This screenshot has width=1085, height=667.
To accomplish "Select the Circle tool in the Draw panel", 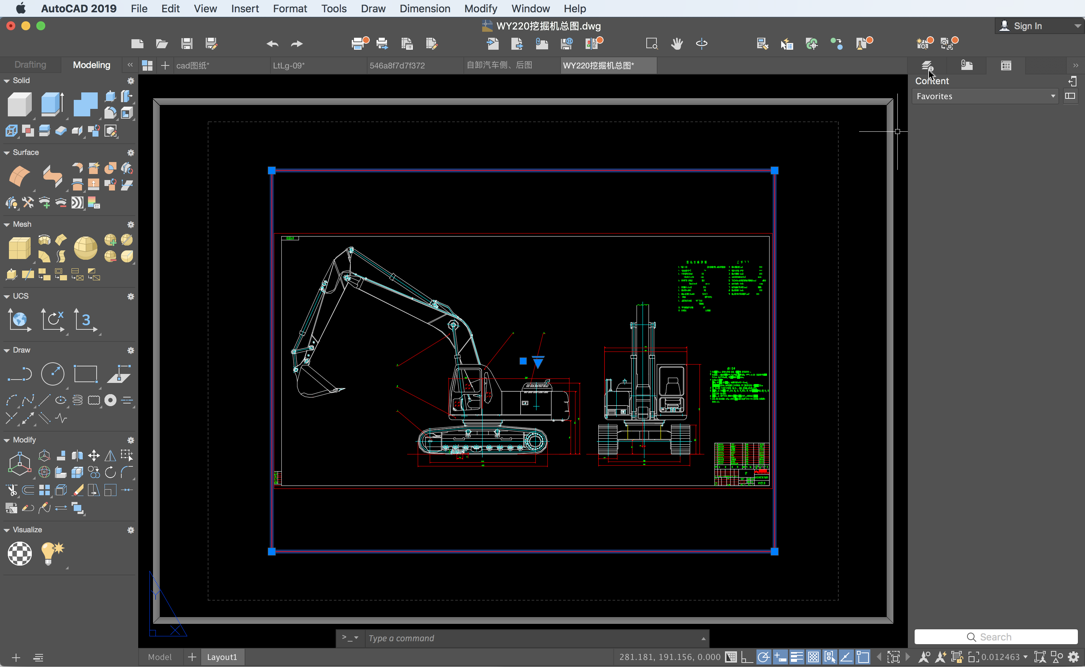I will (51, 373).
